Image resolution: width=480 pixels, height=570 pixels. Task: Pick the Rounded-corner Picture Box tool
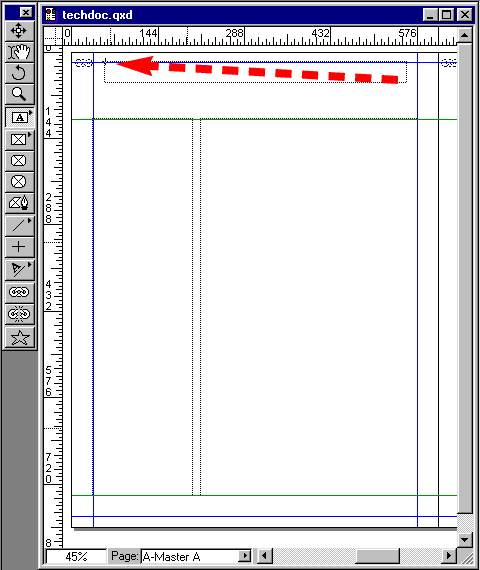point(20,161)
